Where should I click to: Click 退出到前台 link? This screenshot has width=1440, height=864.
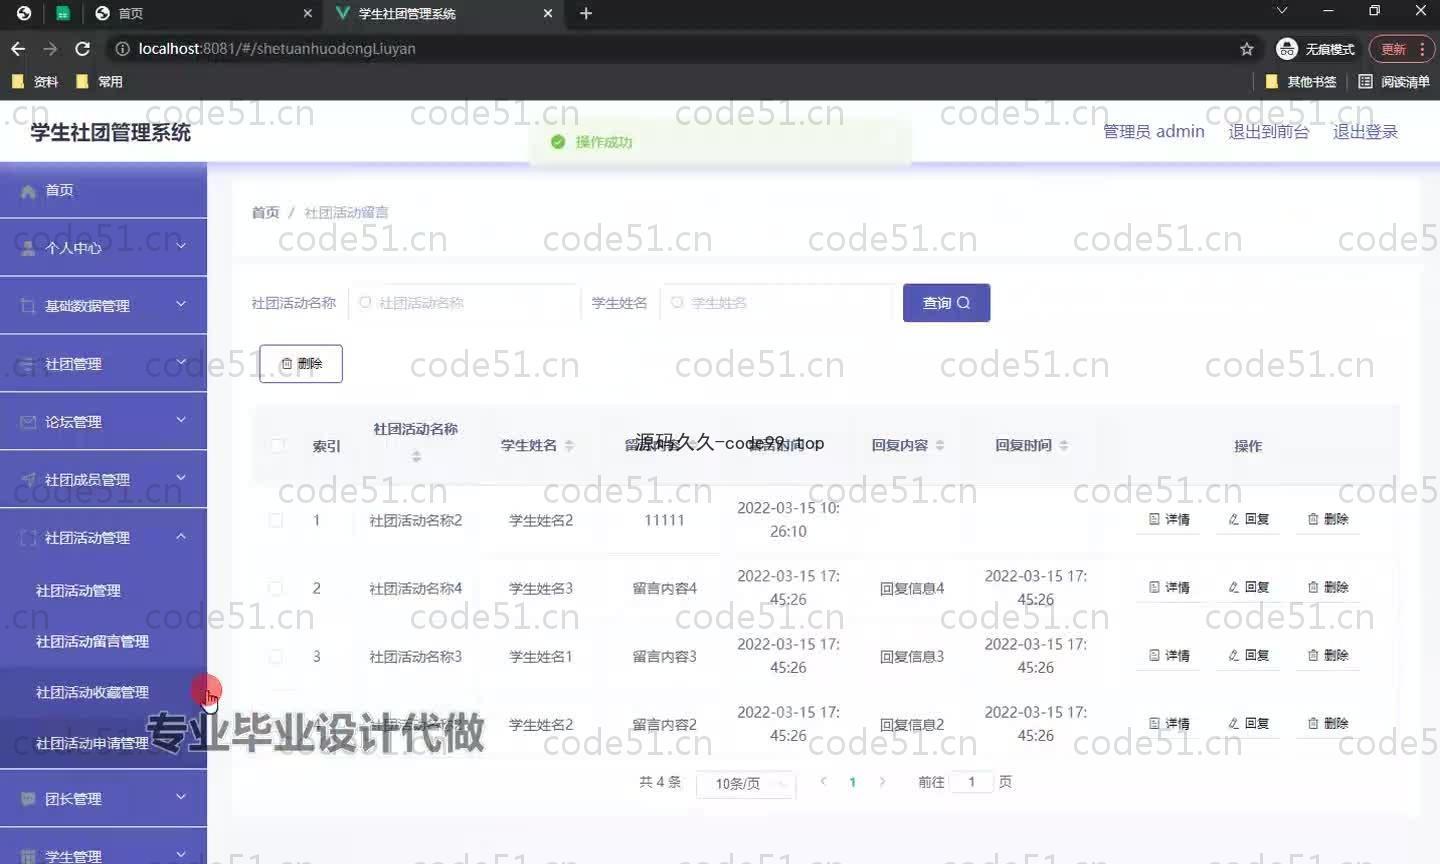1268,131
